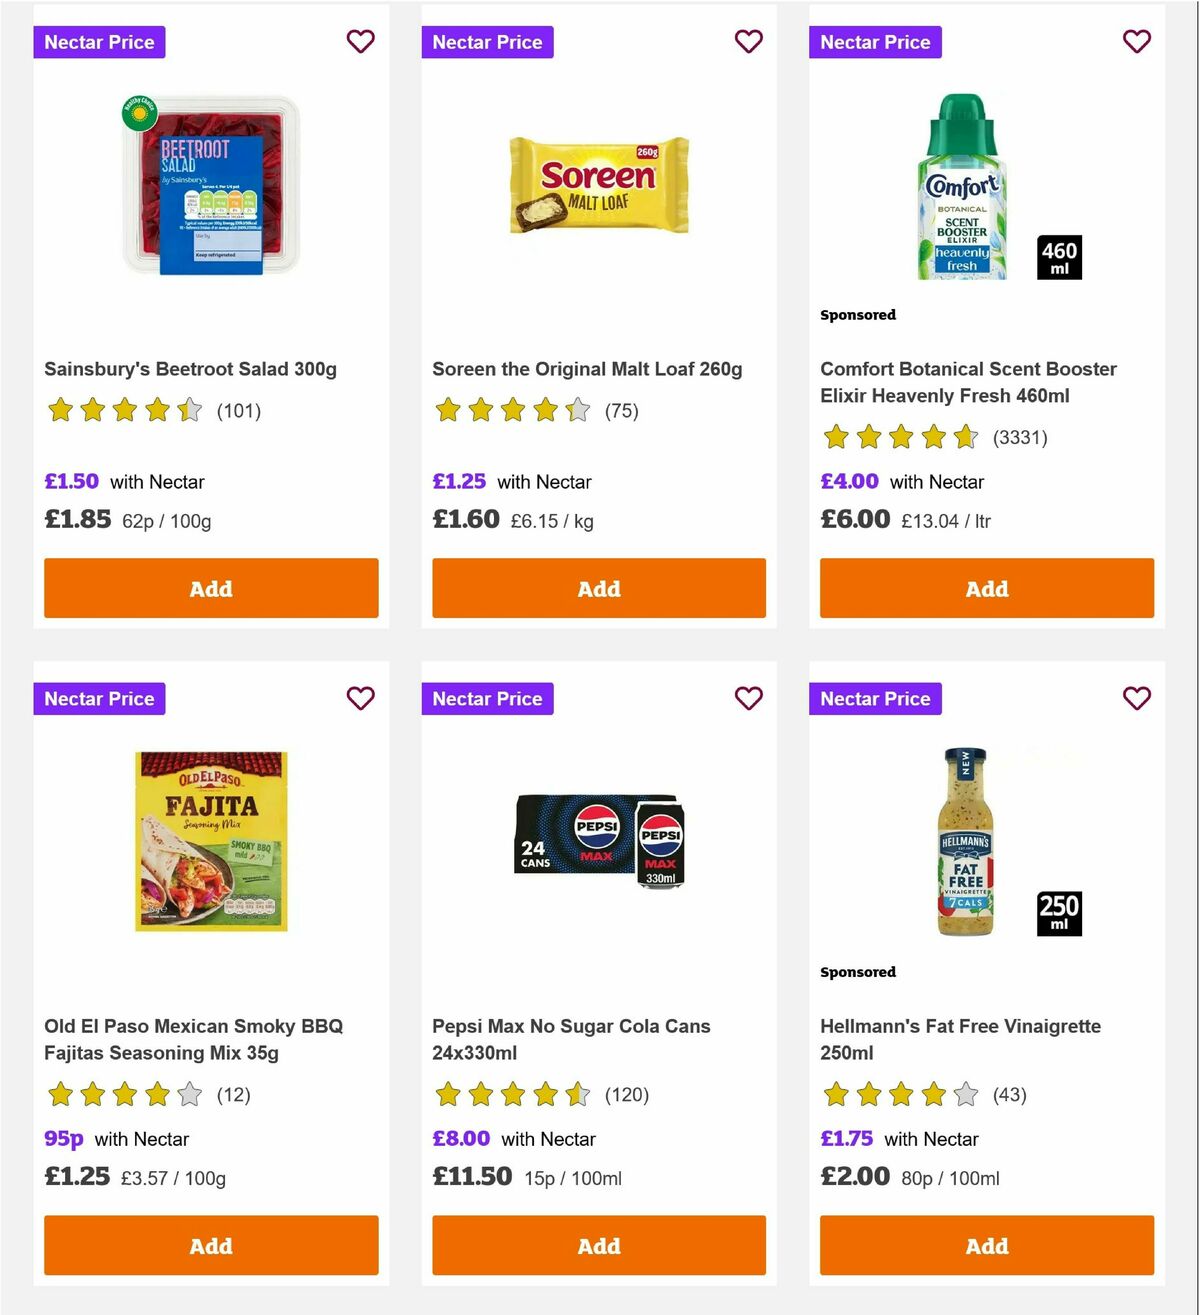The height and width of the screenshot is (1315, 1200).
Task: Click the heart icon on Old El Paso Fajita Mix
Action: tap(361, 698)
